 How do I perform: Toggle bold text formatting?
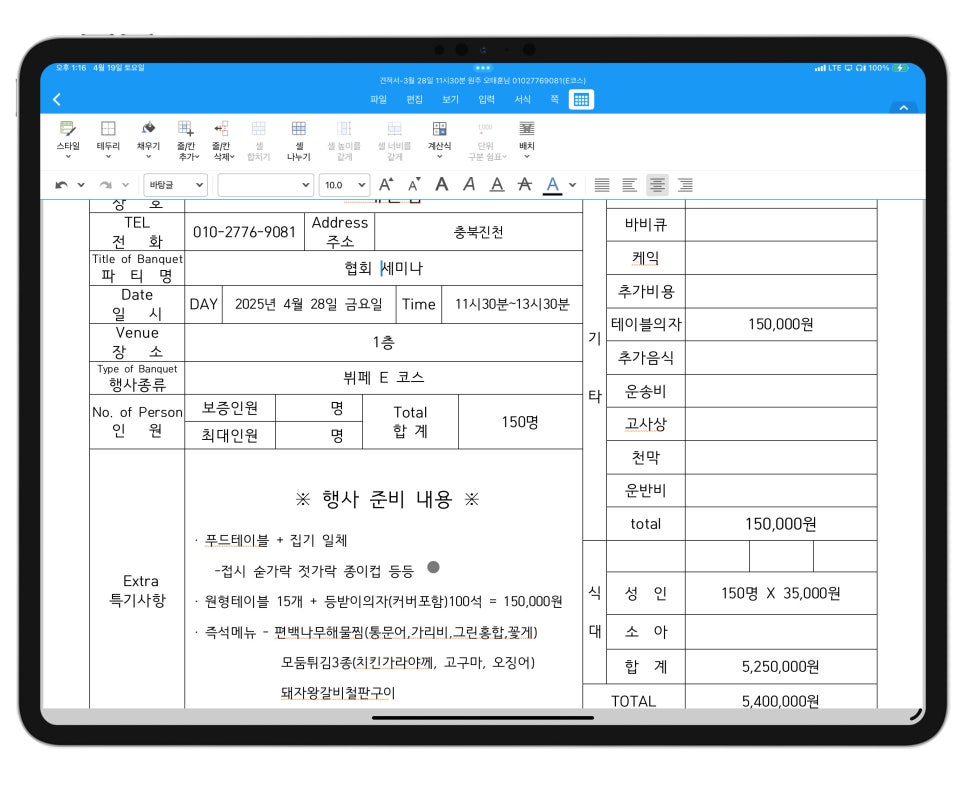[x=442, y=184]
